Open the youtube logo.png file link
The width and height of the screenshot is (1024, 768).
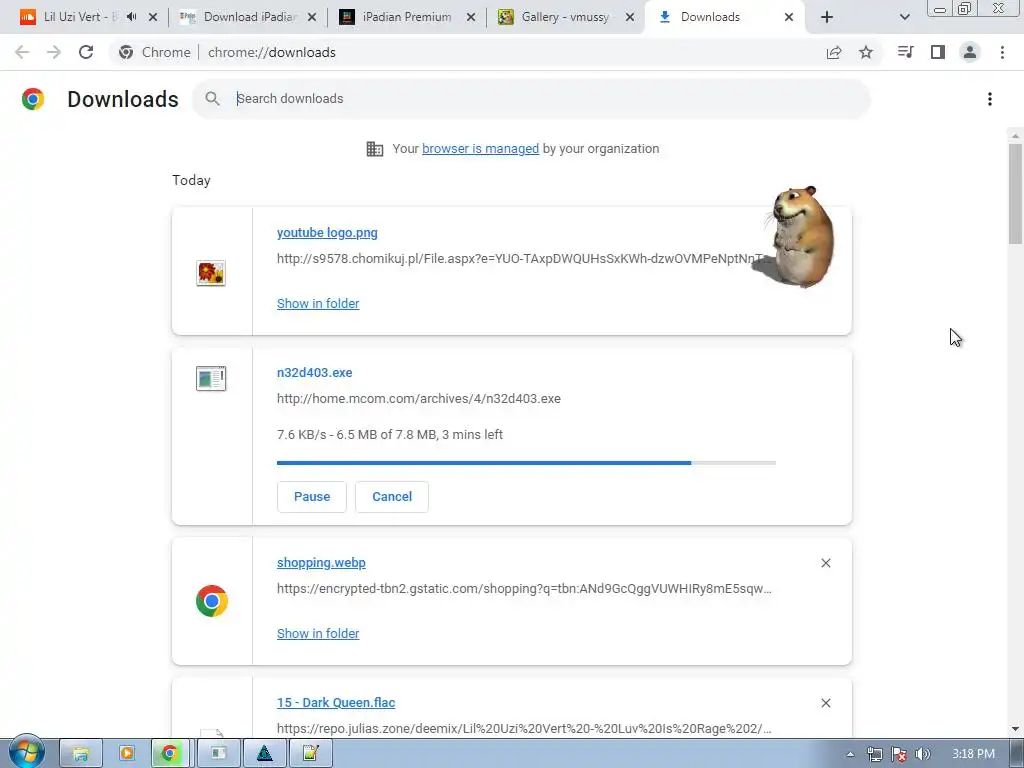[327, 232]
